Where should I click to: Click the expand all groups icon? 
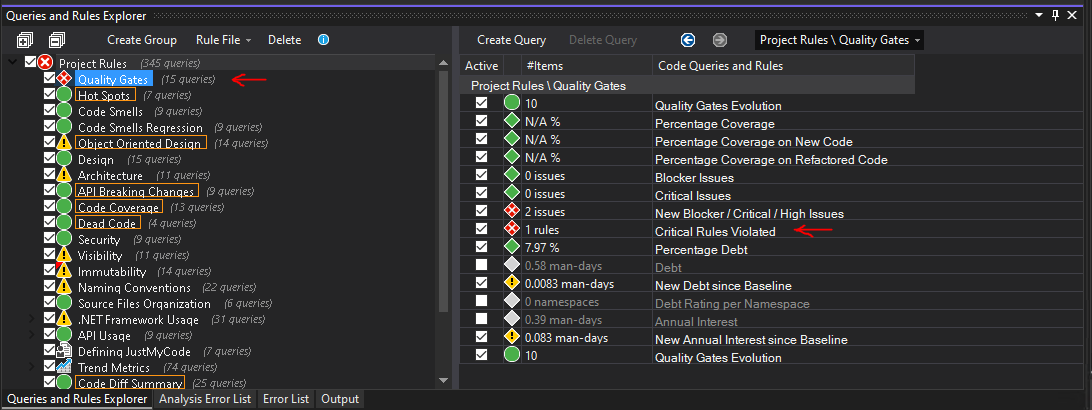(x=24, y=40)
